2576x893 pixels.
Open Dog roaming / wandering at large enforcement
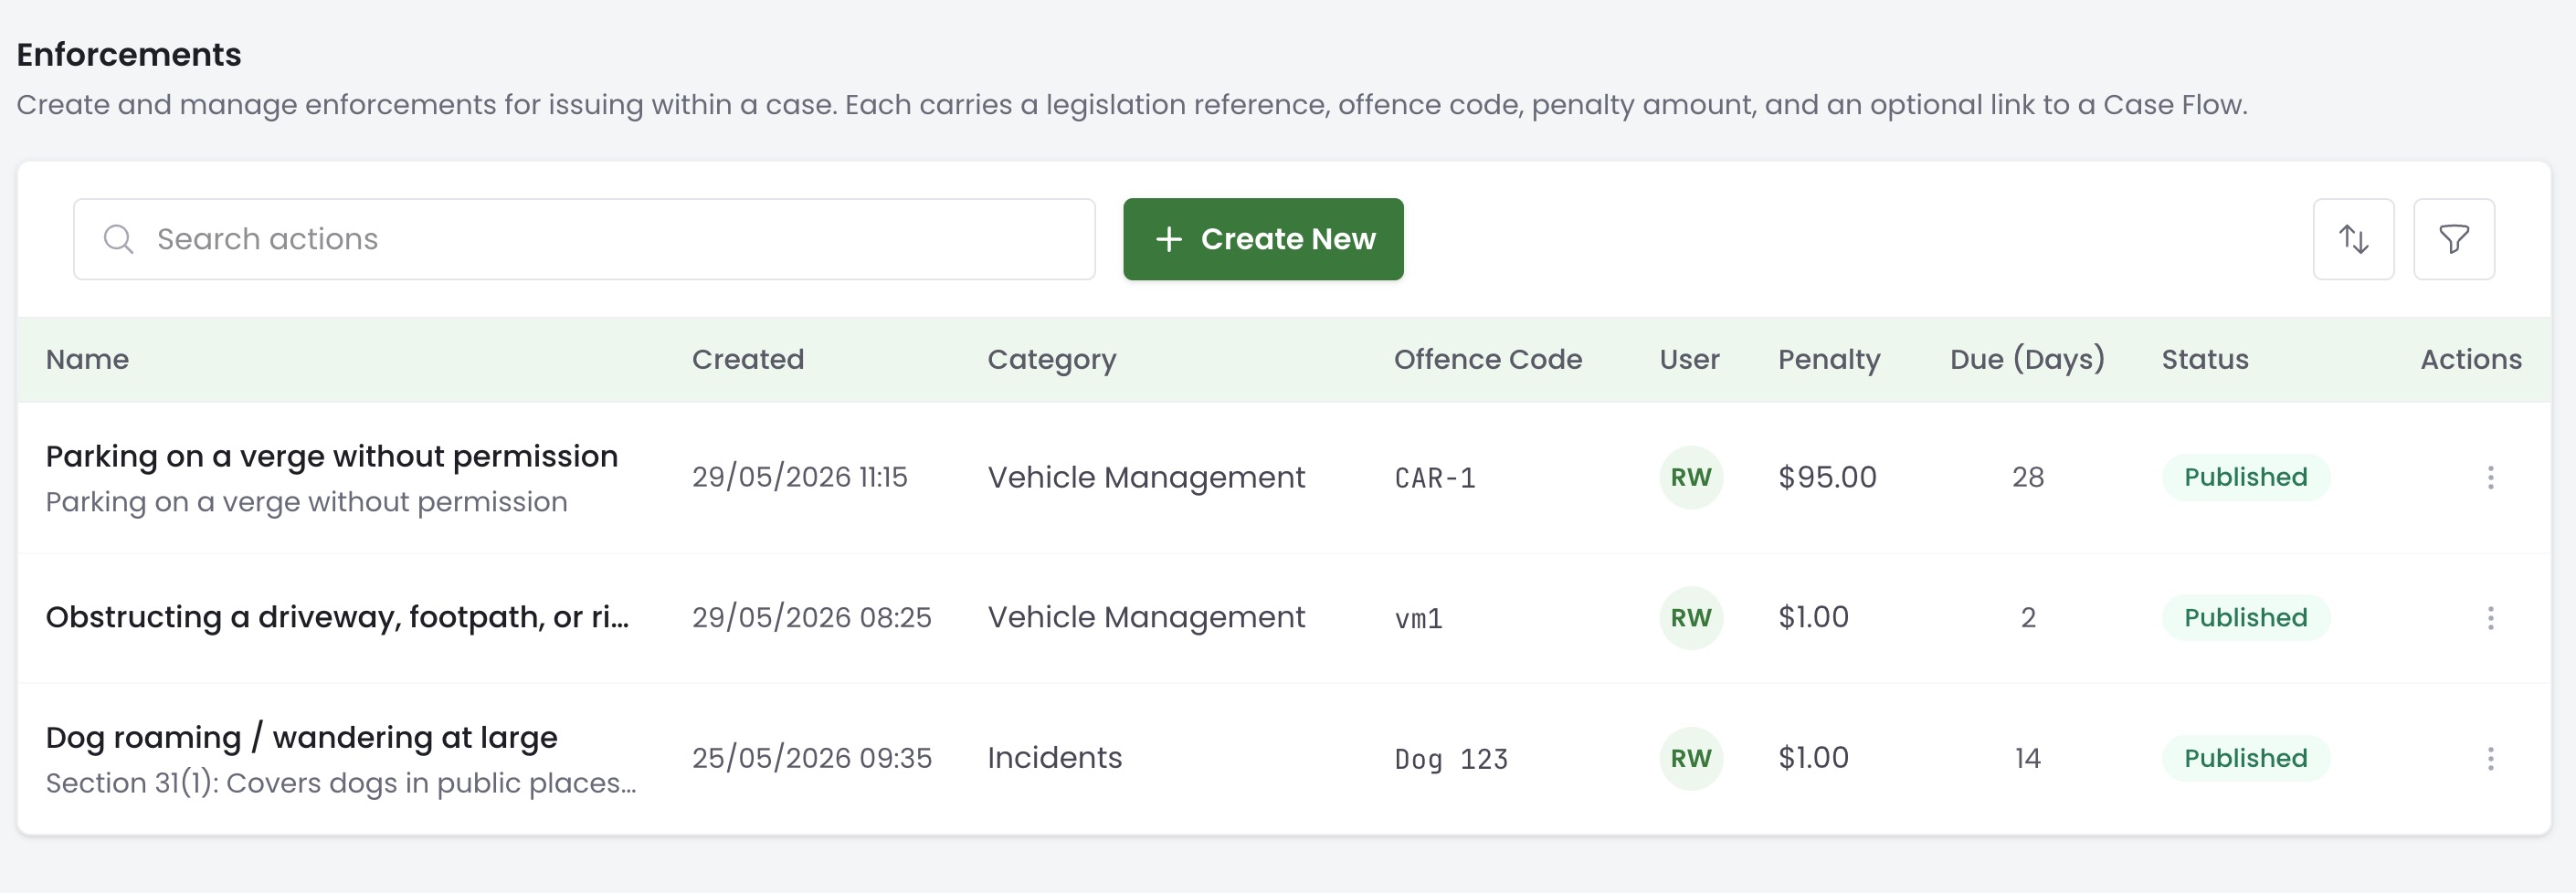302,738
